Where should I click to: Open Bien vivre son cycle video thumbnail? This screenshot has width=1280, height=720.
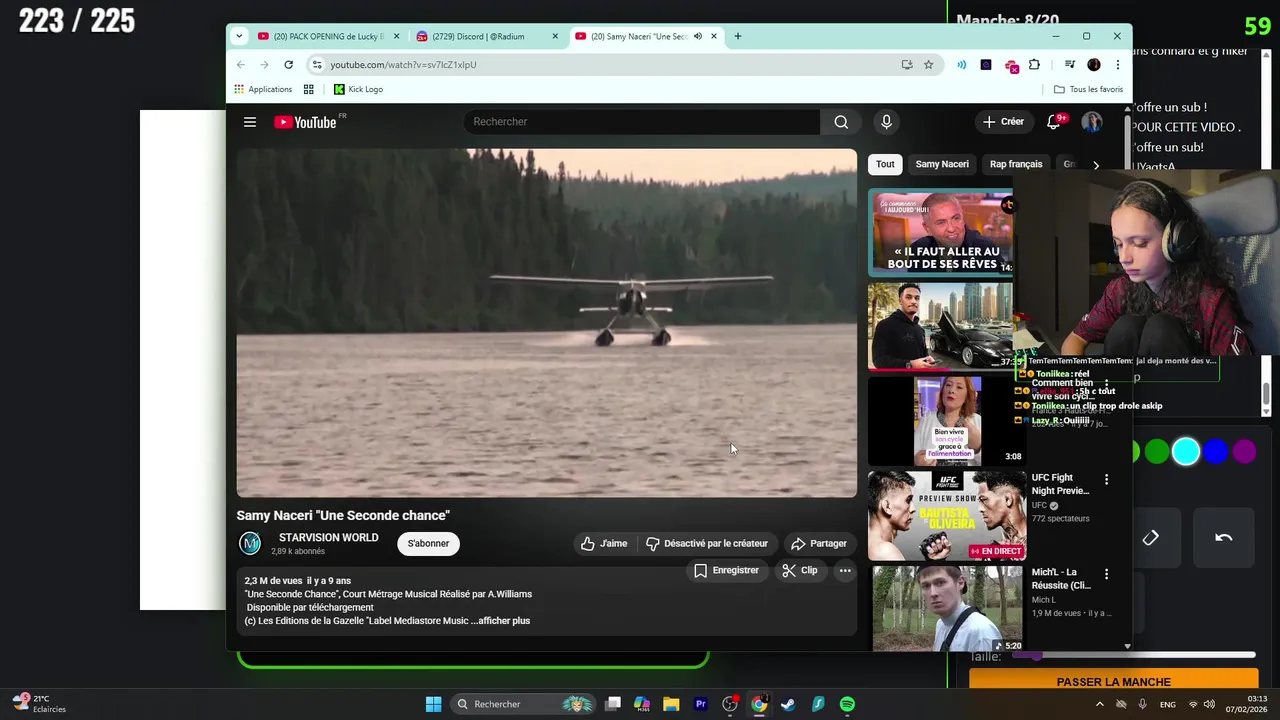[x=947, y=421]
